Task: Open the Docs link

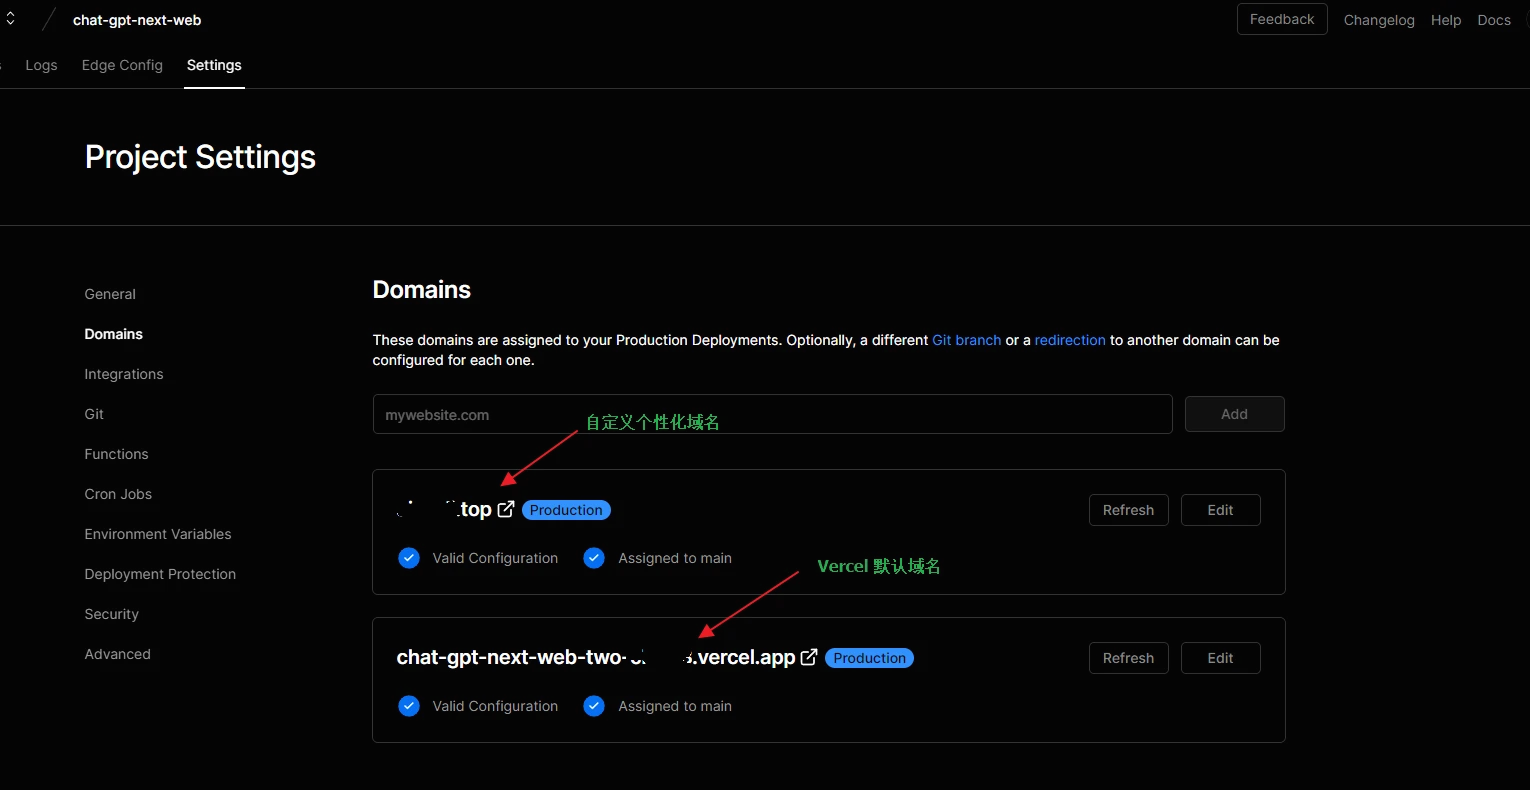Action: point(1494,20)
